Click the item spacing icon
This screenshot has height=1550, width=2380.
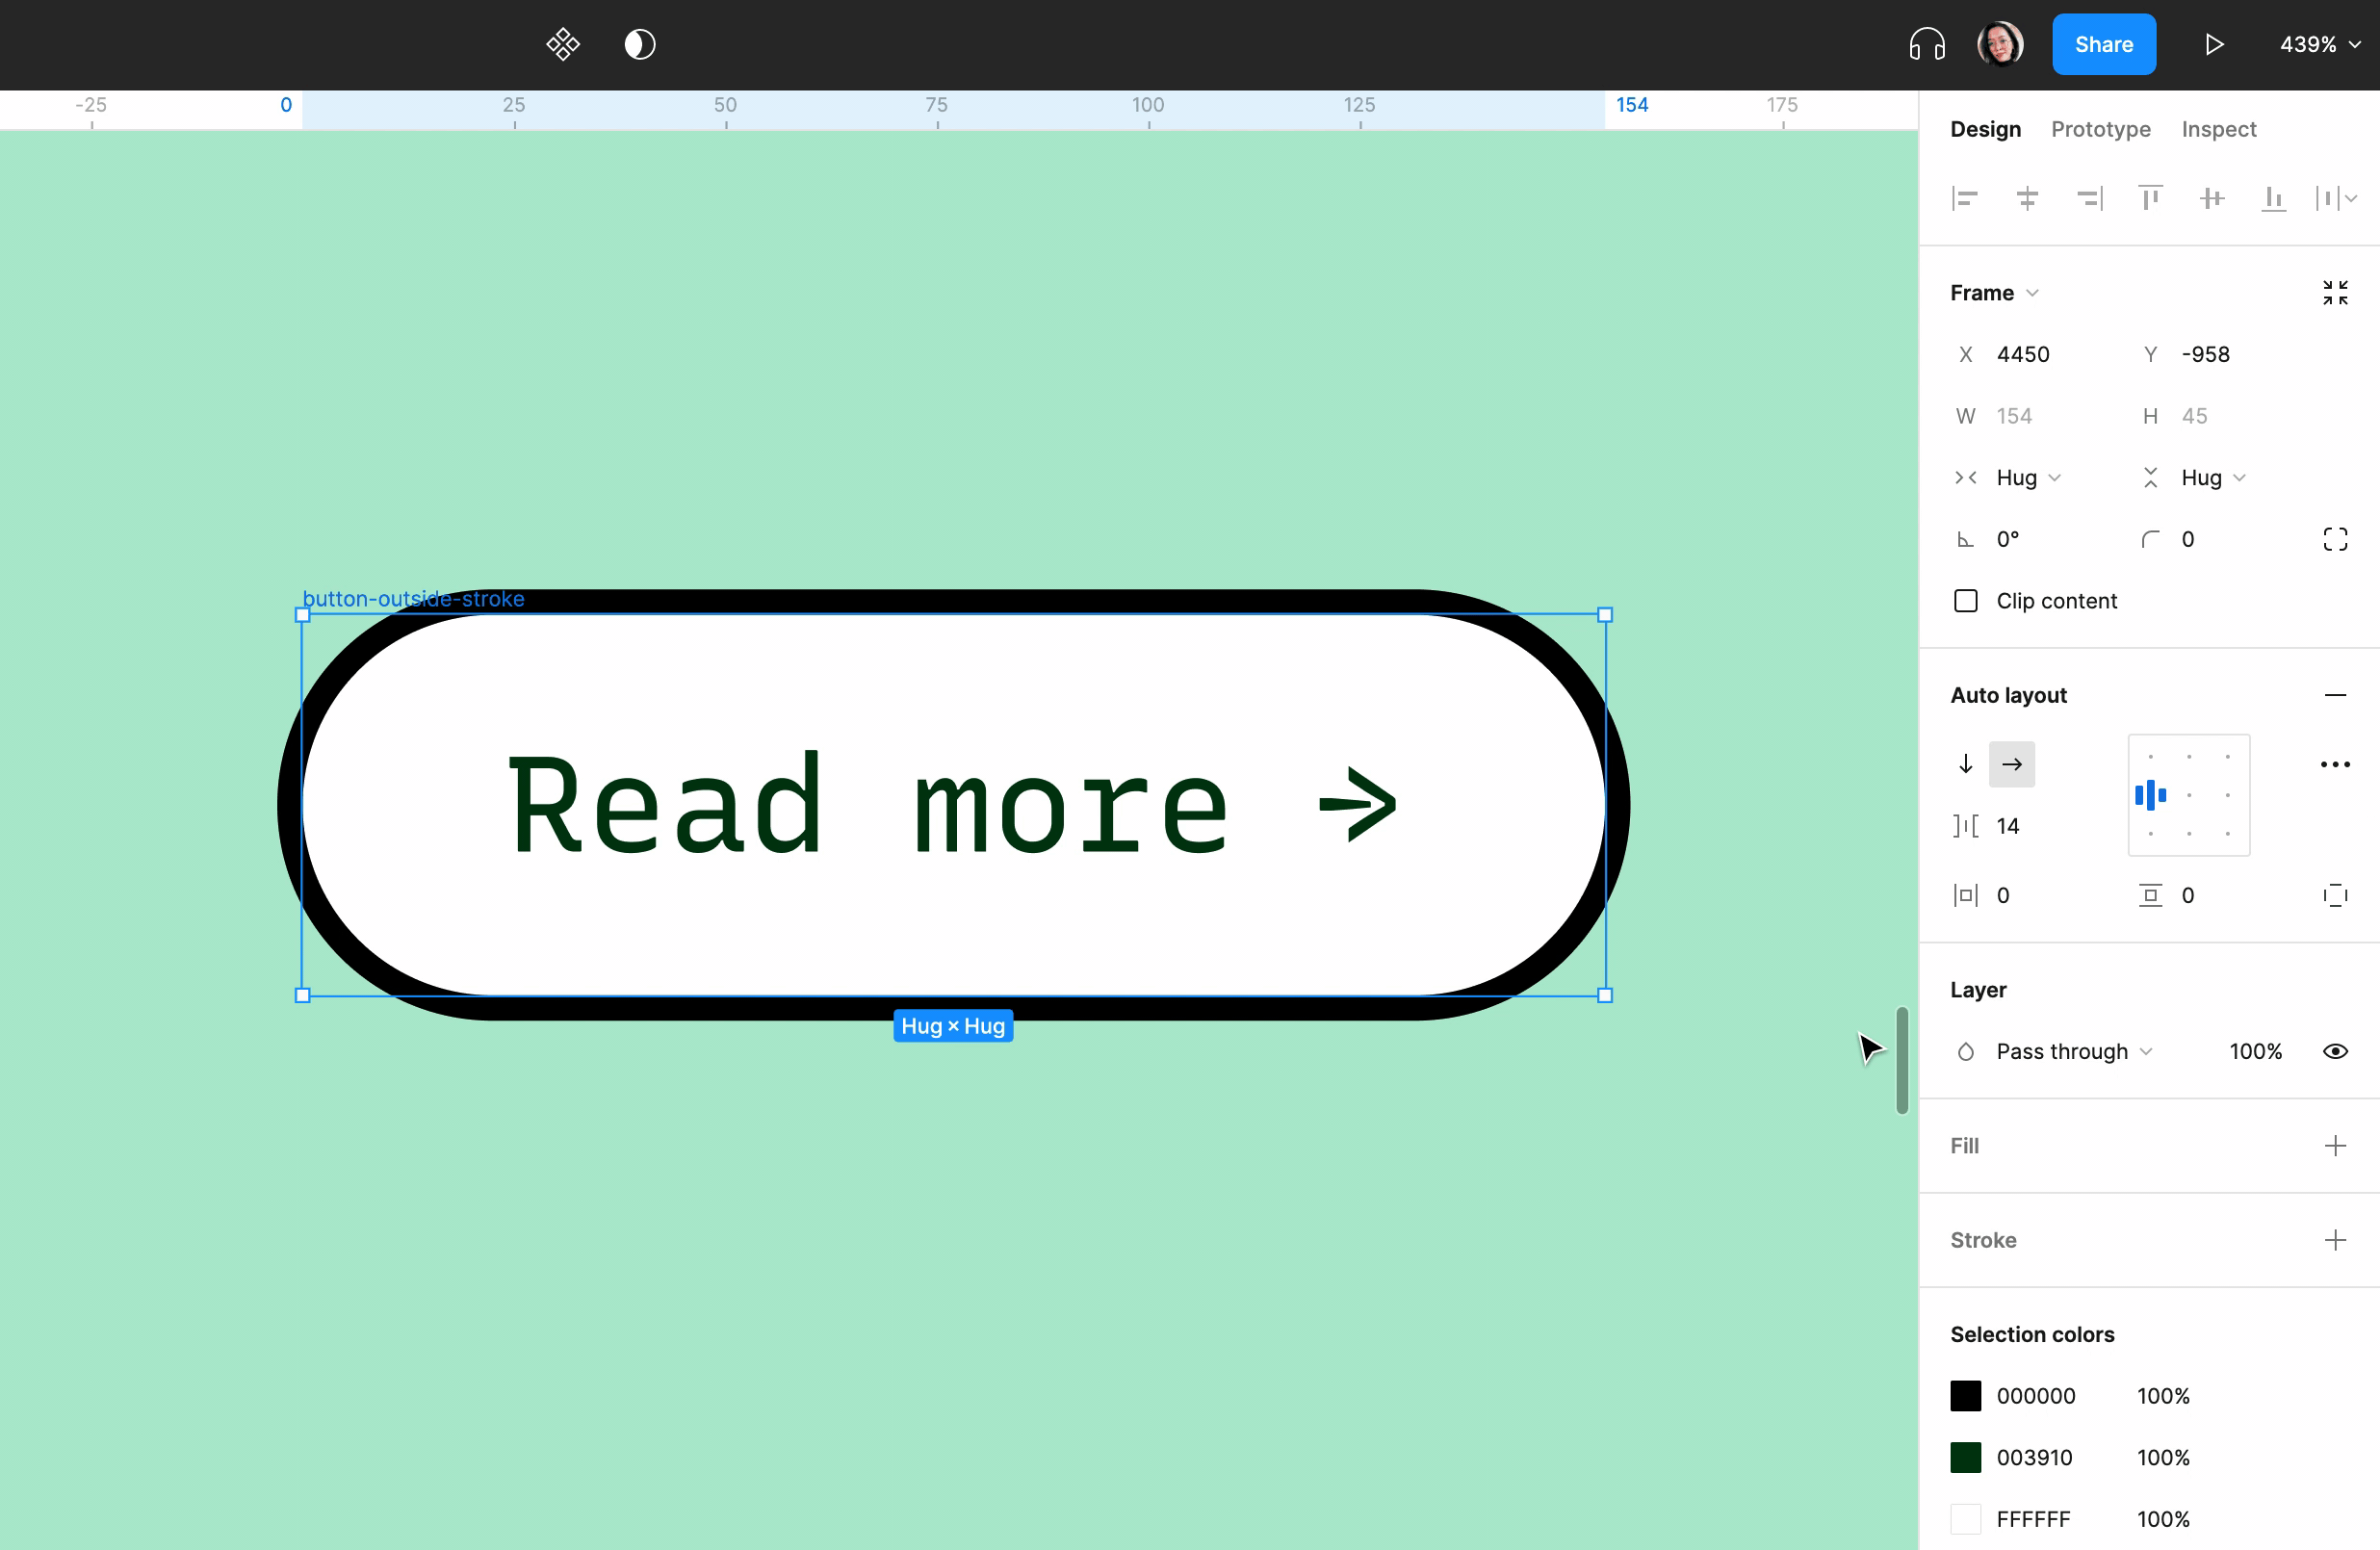[x=1965, y=826]
